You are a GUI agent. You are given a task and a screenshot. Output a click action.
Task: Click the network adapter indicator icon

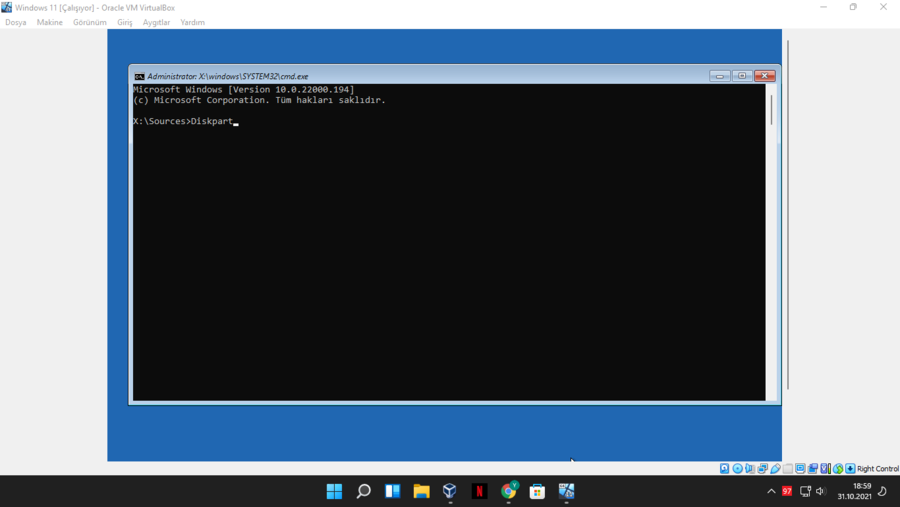(762, 469)
